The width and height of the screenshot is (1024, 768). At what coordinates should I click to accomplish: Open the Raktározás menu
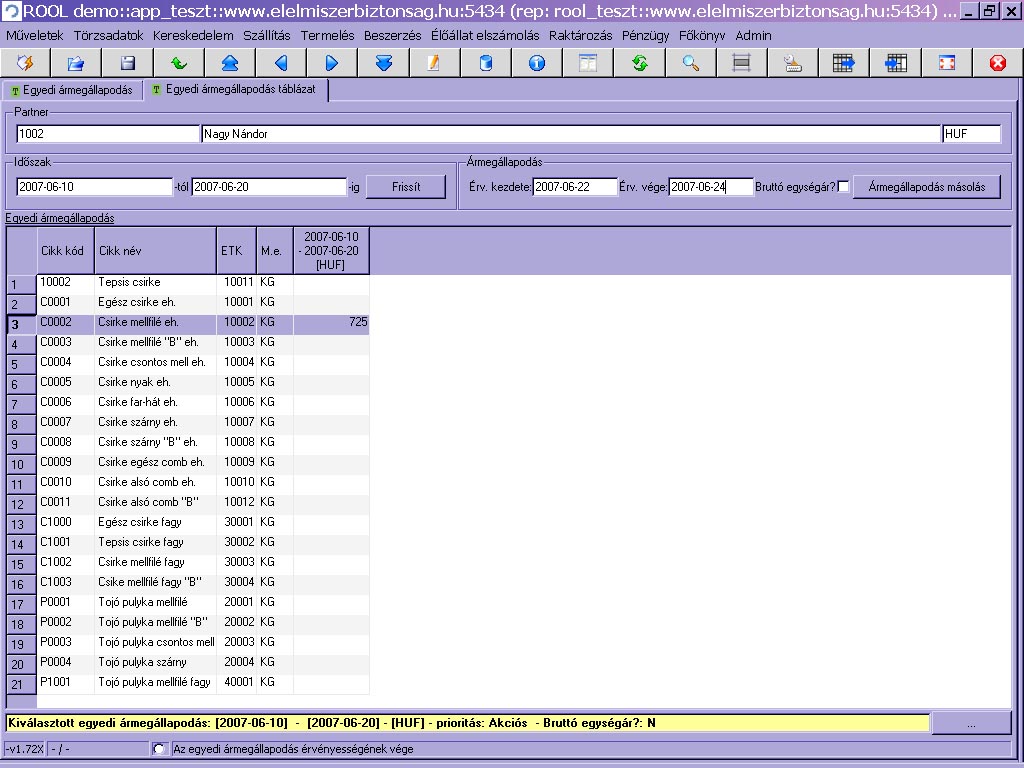[x=580, y=35]
